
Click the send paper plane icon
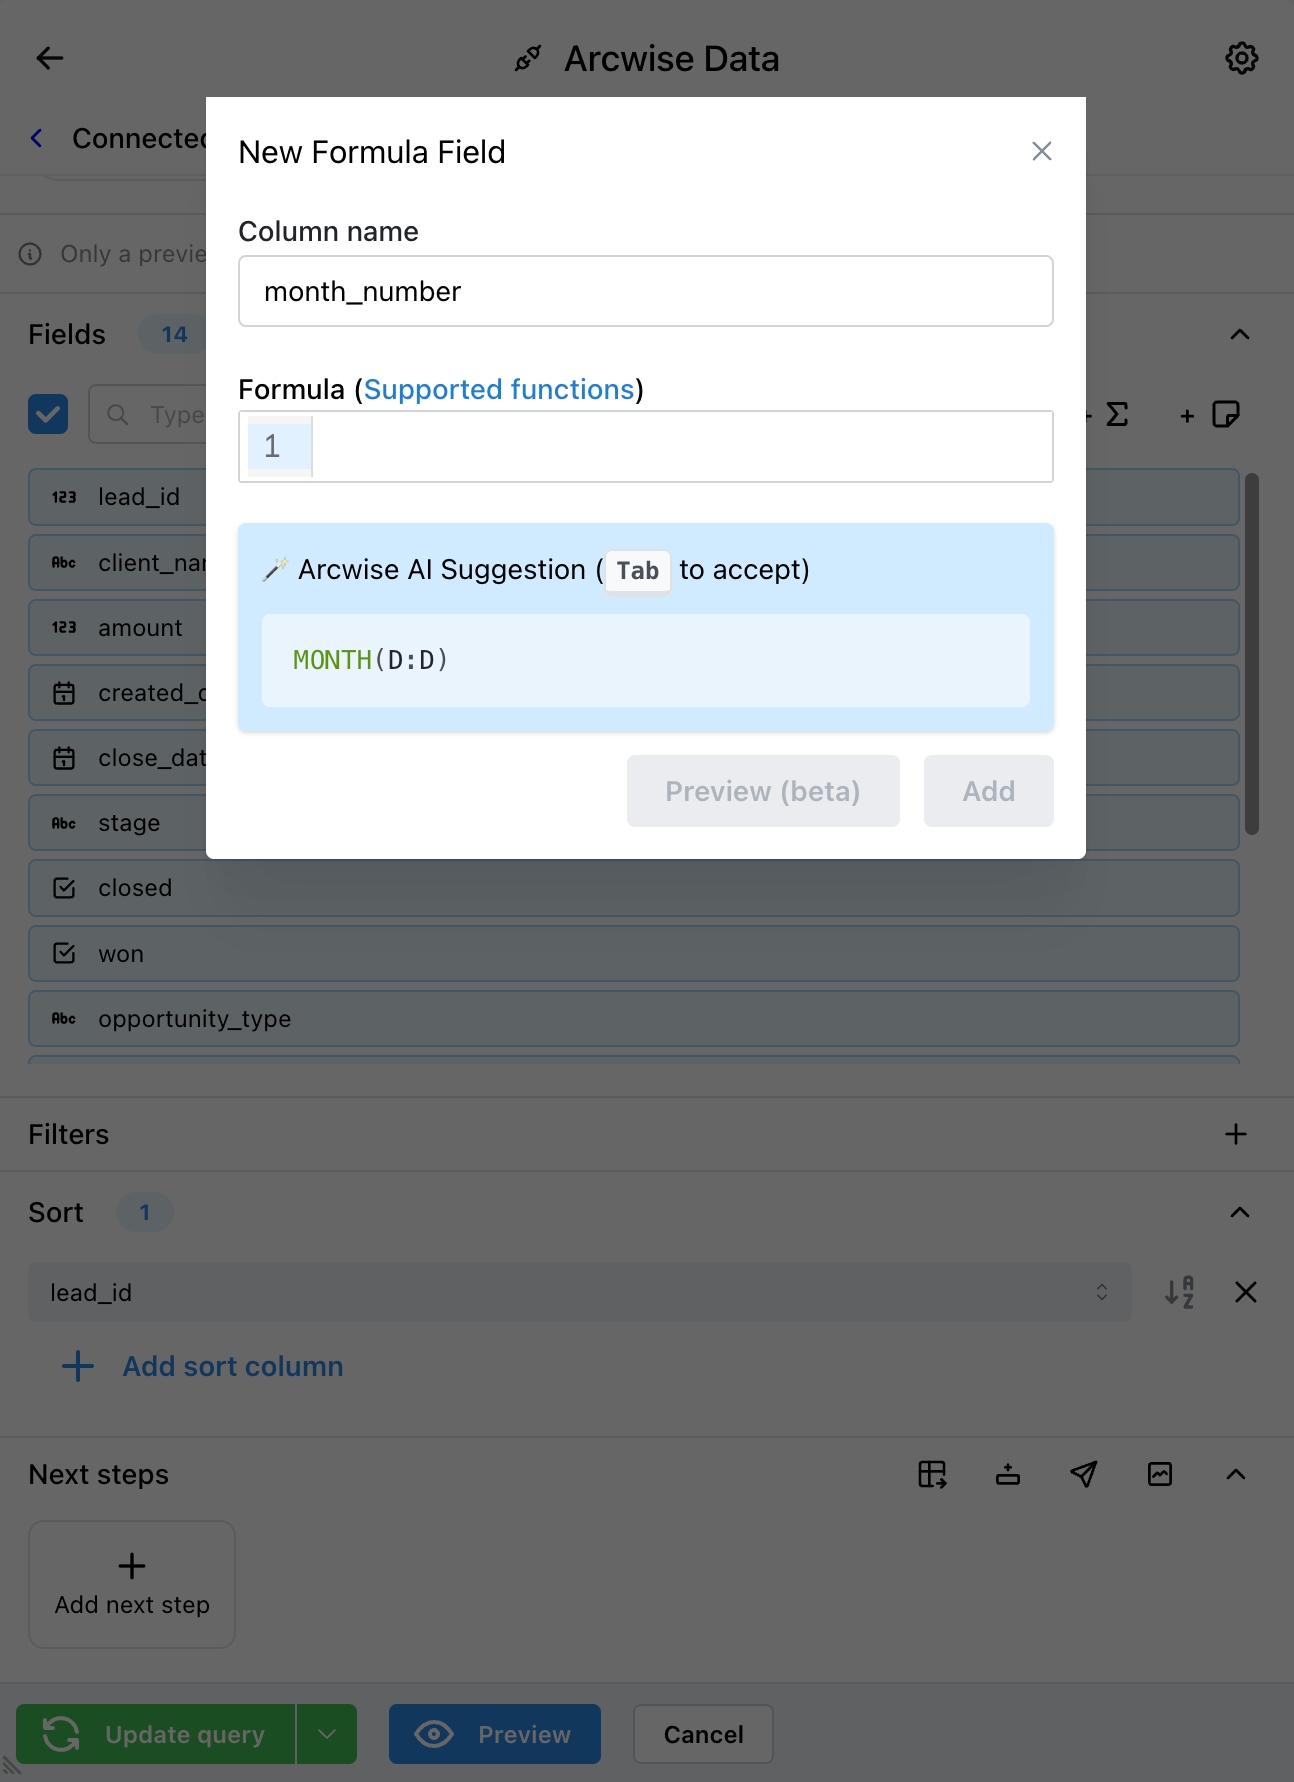1084,1474
